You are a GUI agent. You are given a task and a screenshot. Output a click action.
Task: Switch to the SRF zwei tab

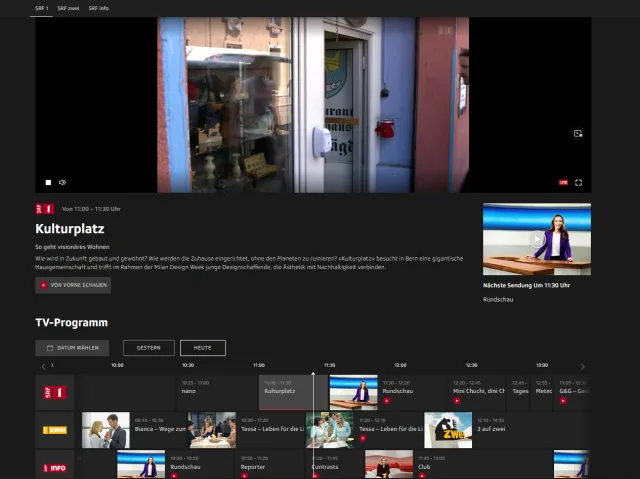tap(69, 8)
